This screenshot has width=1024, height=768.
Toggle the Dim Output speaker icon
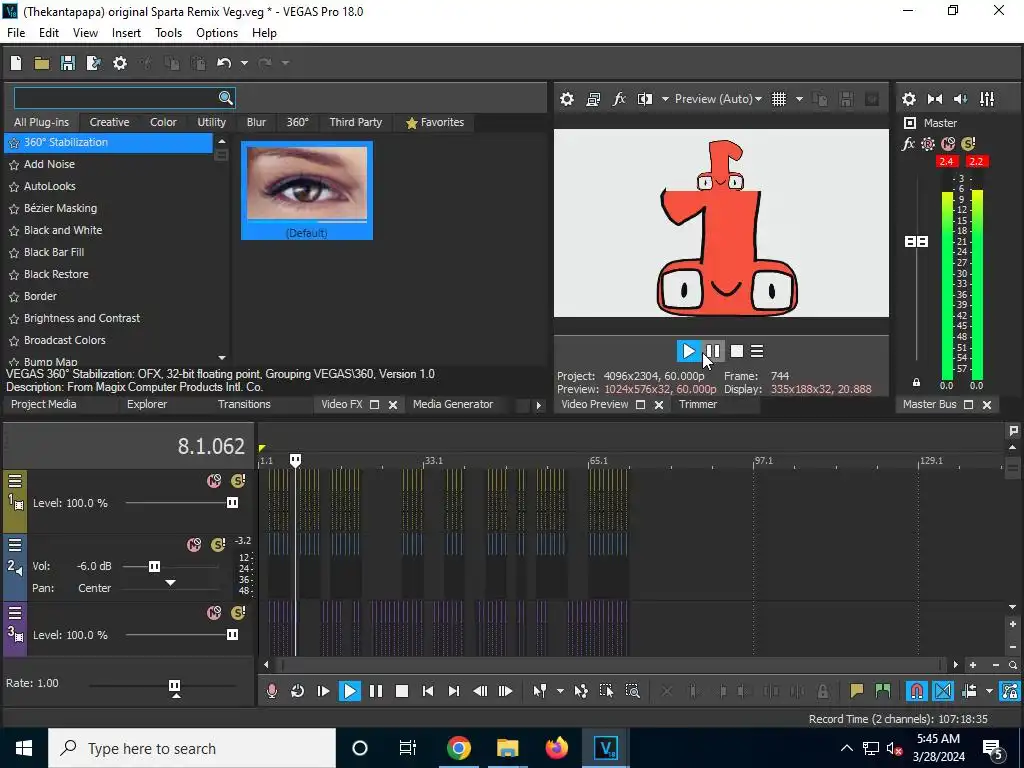961,99
